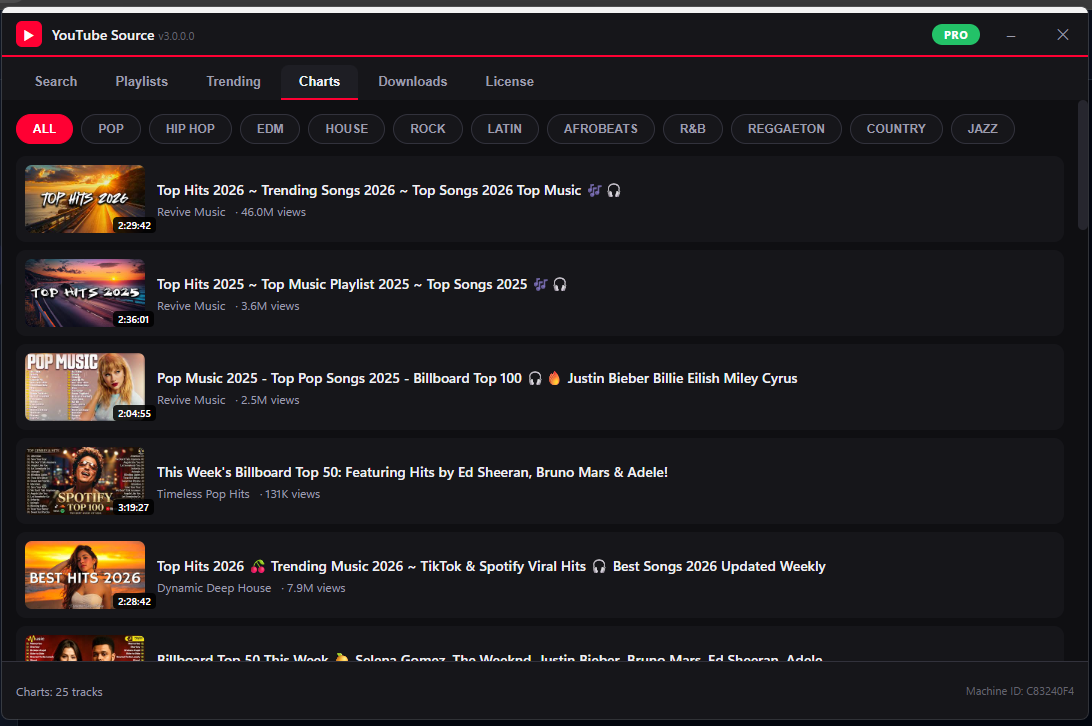This screenshot has height=726, width=1092.
Task: Click the green PRO badge
Action: (x=956, y=35)
